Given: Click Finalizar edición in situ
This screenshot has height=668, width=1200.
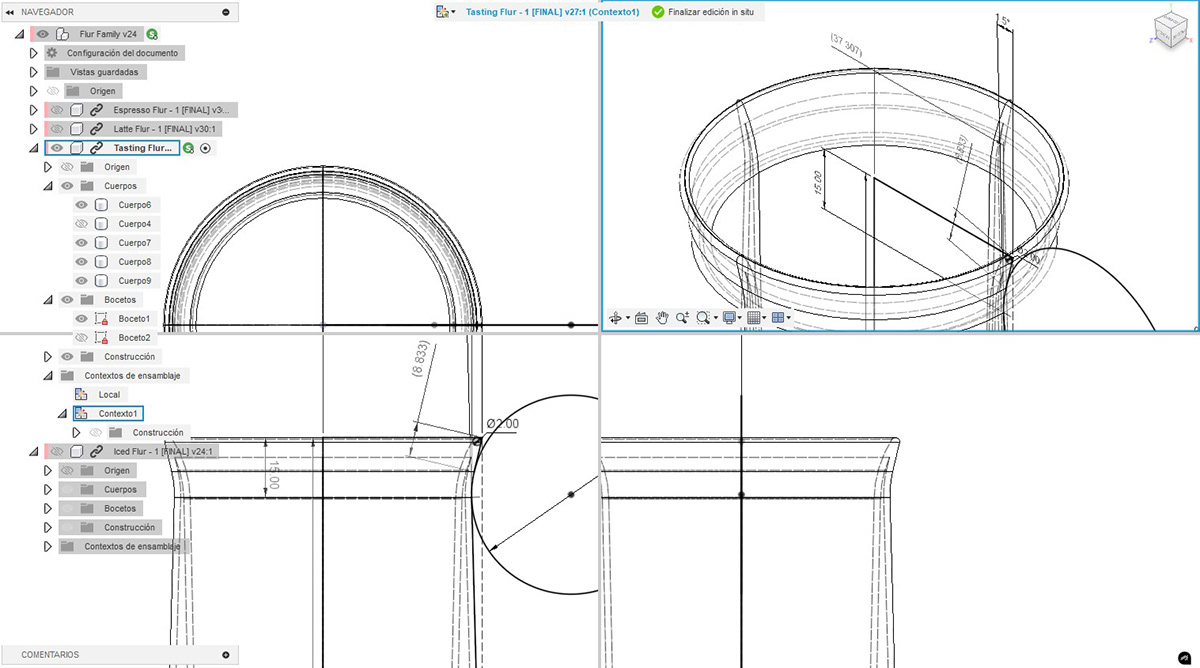Looking at the screenshot, I should tap(713, 12).
